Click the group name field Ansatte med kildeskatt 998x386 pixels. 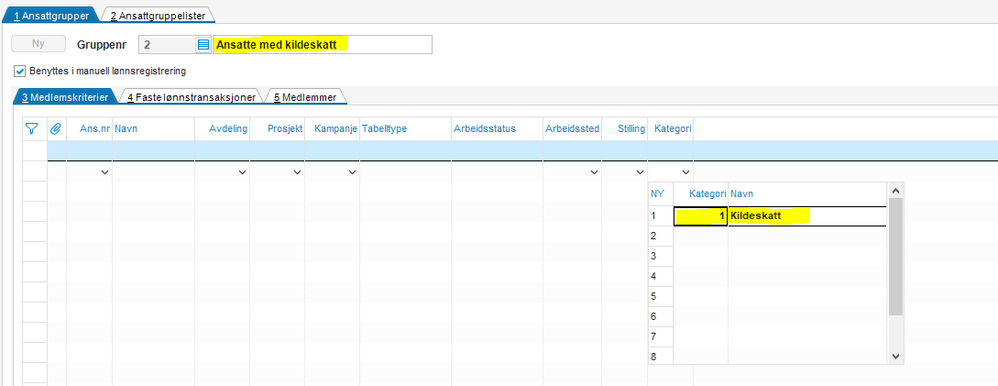(x=323, y=45)
